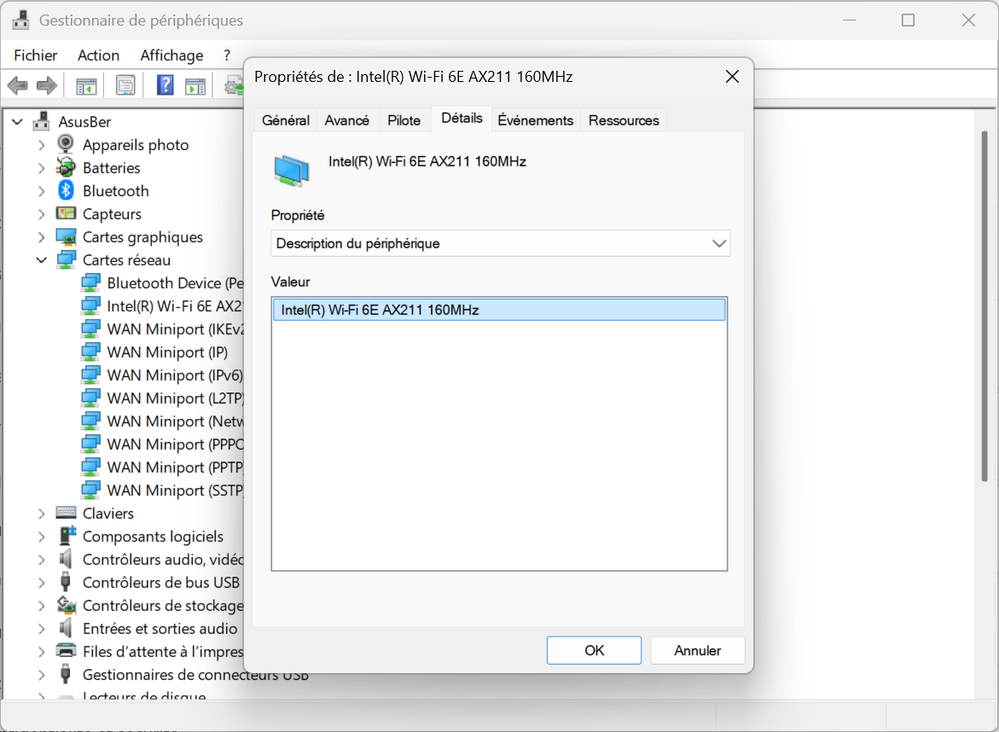This screenshot has height=732, width=999.
Task: Click the Contrôleurs de stockage icon
Action: pyautogui.click(x=66, y=605)
